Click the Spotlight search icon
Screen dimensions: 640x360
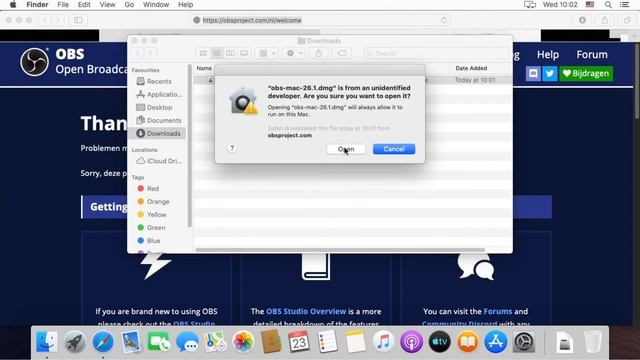click(608, 4)
